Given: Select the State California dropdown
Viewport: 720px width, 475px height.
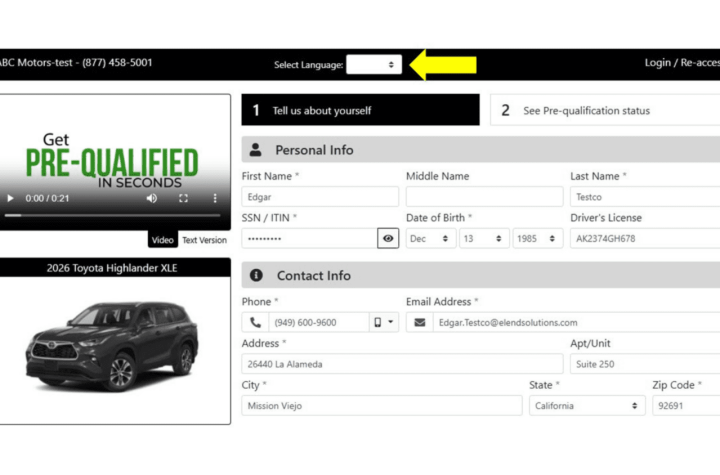Looking at the screenshot, I should click(x=586, y=406).
